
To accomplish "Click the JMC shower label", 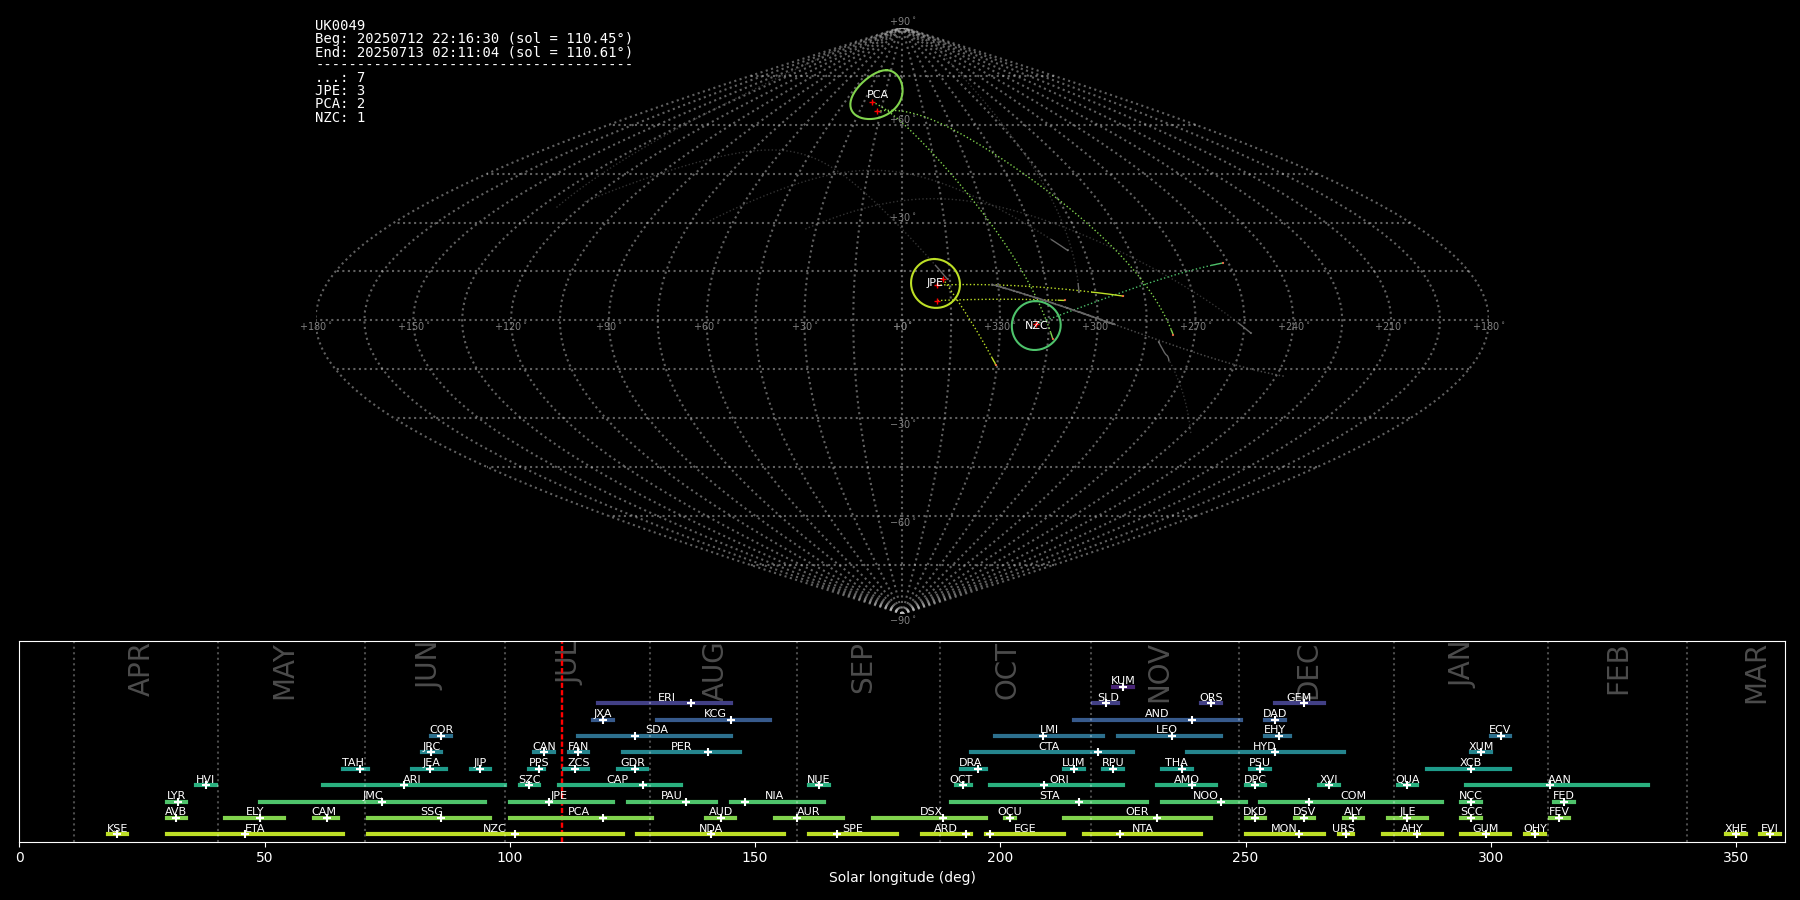I will pyautogui.click(x=372, y=795).
